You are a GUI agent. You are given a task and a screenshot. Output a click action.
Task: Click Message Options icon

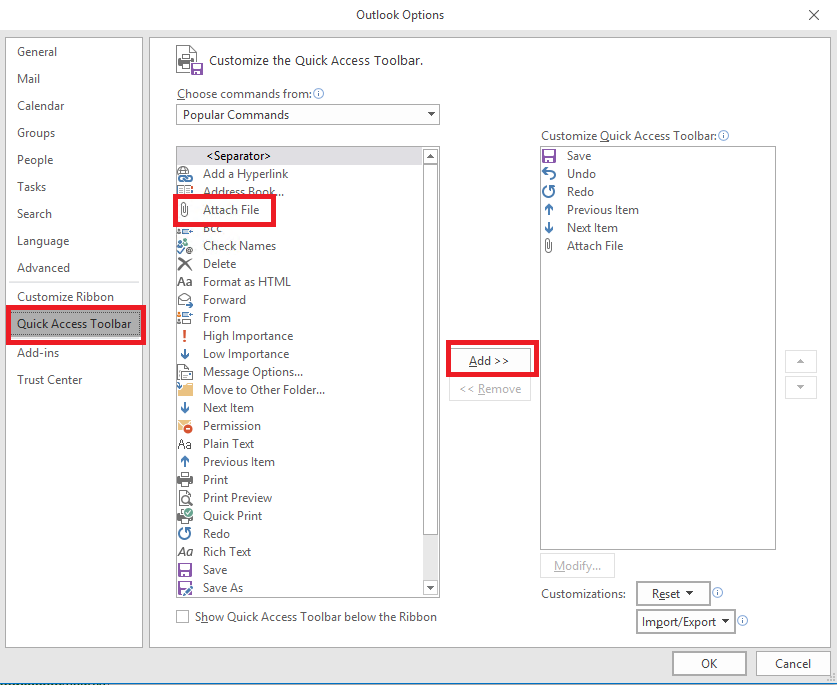point(185,372)
